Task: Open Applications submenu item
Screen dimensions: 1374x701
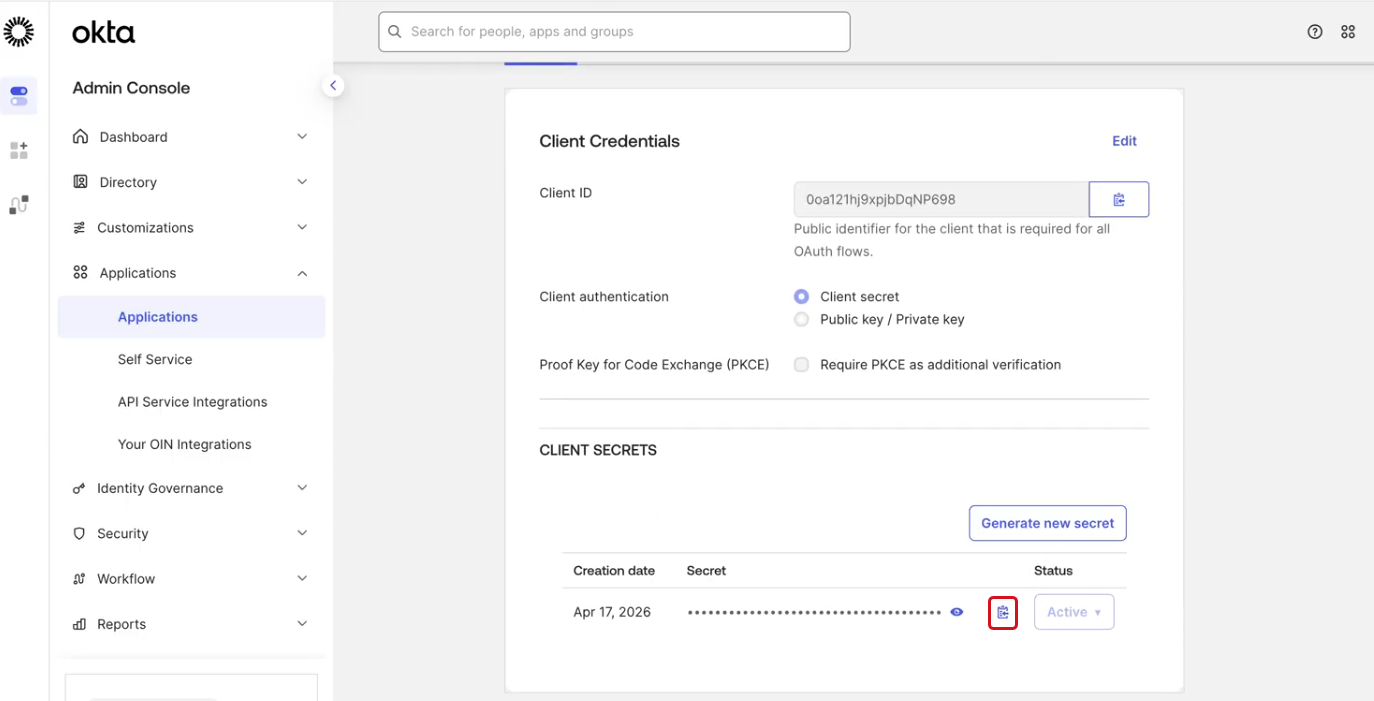Action: pos(191,317)
